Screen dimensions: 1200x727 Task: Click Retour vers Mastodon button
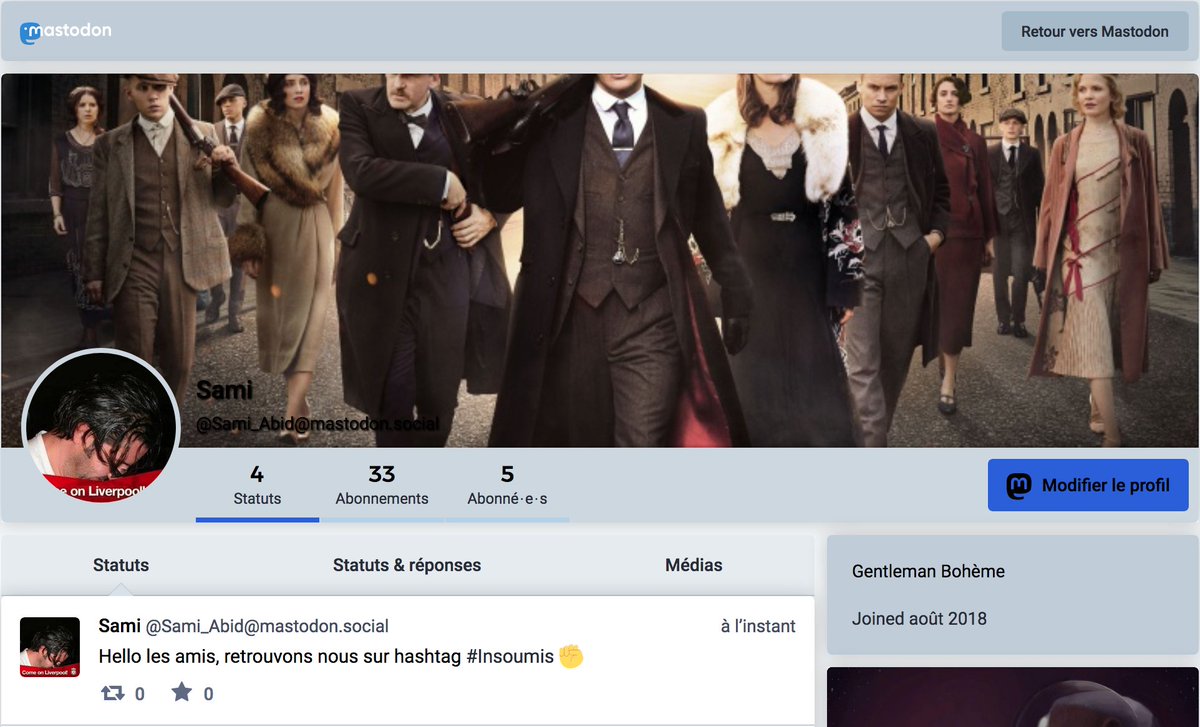click(x=1094, y=32)
